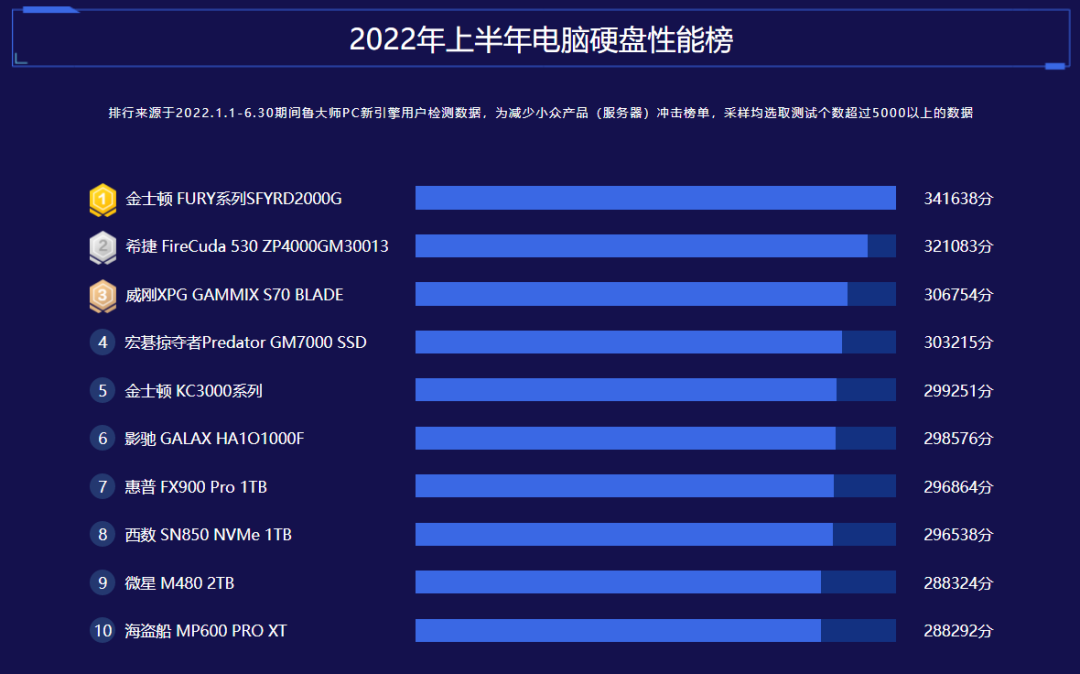Click the rank 7 number badge
Viewport: 1080px width, 674px height.
103,487
